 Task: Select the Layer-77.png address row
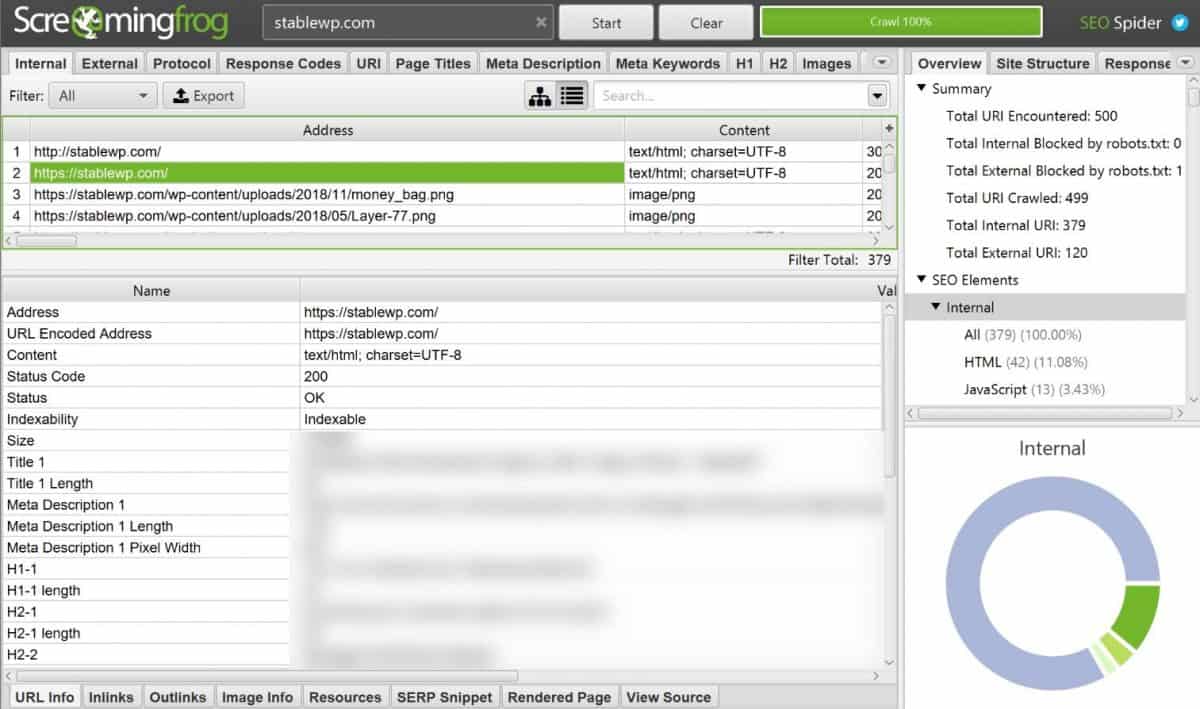(x=327, y=216)
